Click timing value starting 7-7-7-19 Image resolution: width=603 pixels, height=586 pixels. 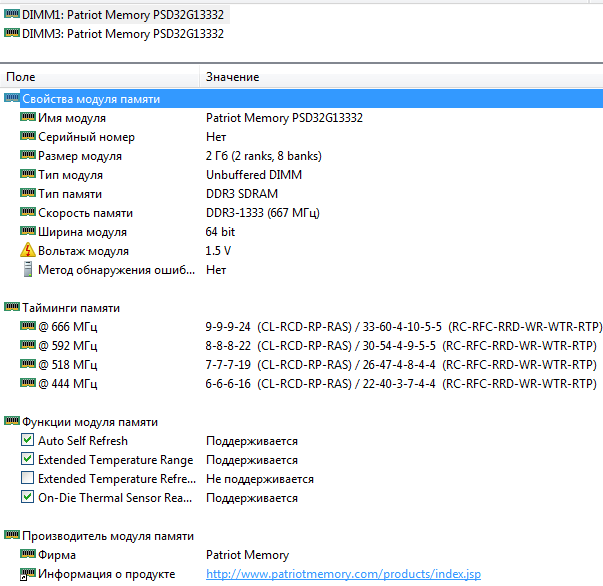pyautogui.click(x=401, y=365)
